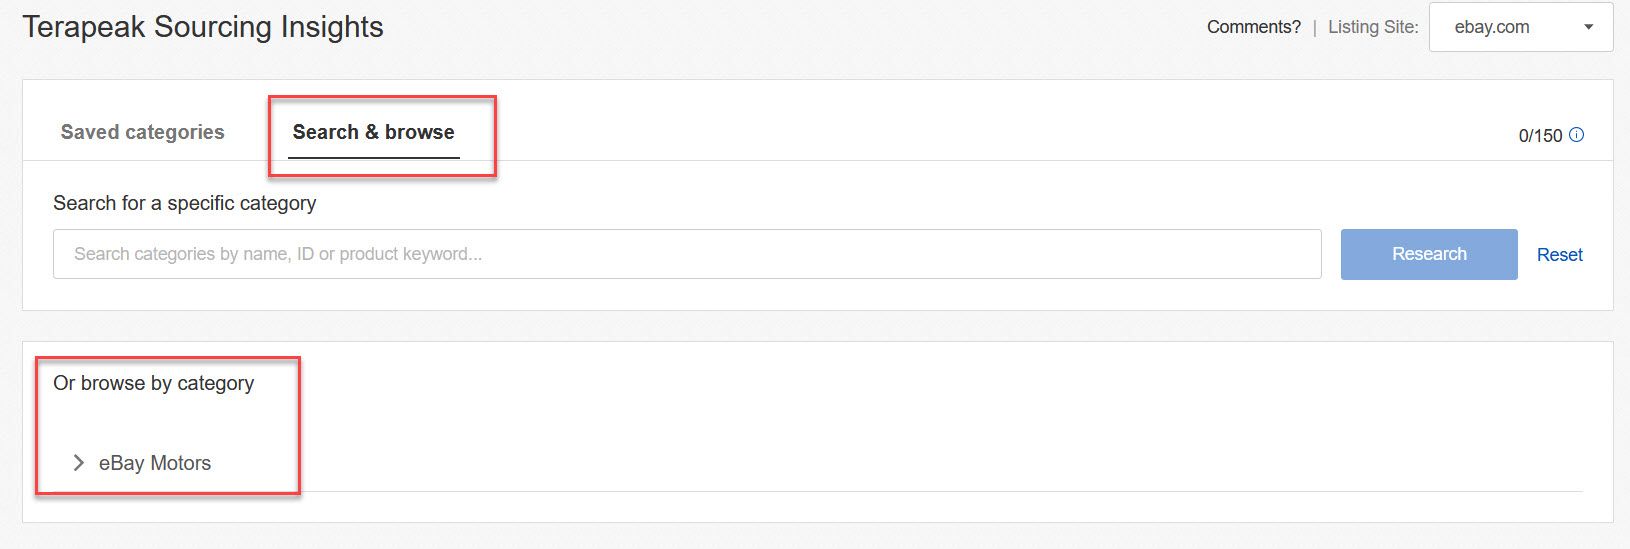Reset the category search via Reset link
The width and height of the screenshot is (1630, 549).
(x=1559, y=255)
